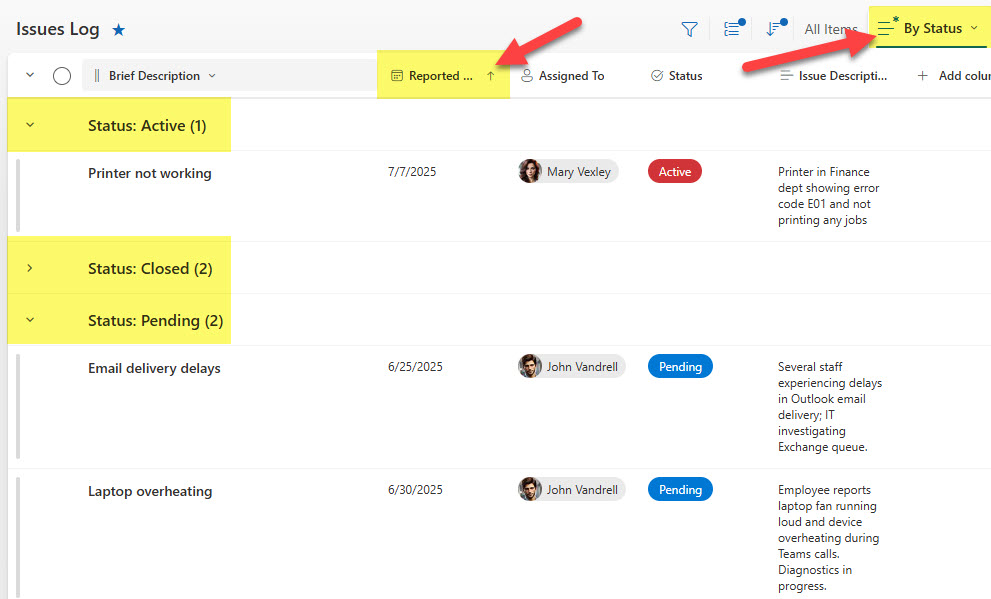Switch to the All Items view
The image size is (991, 599).
(x=830, y=29)
